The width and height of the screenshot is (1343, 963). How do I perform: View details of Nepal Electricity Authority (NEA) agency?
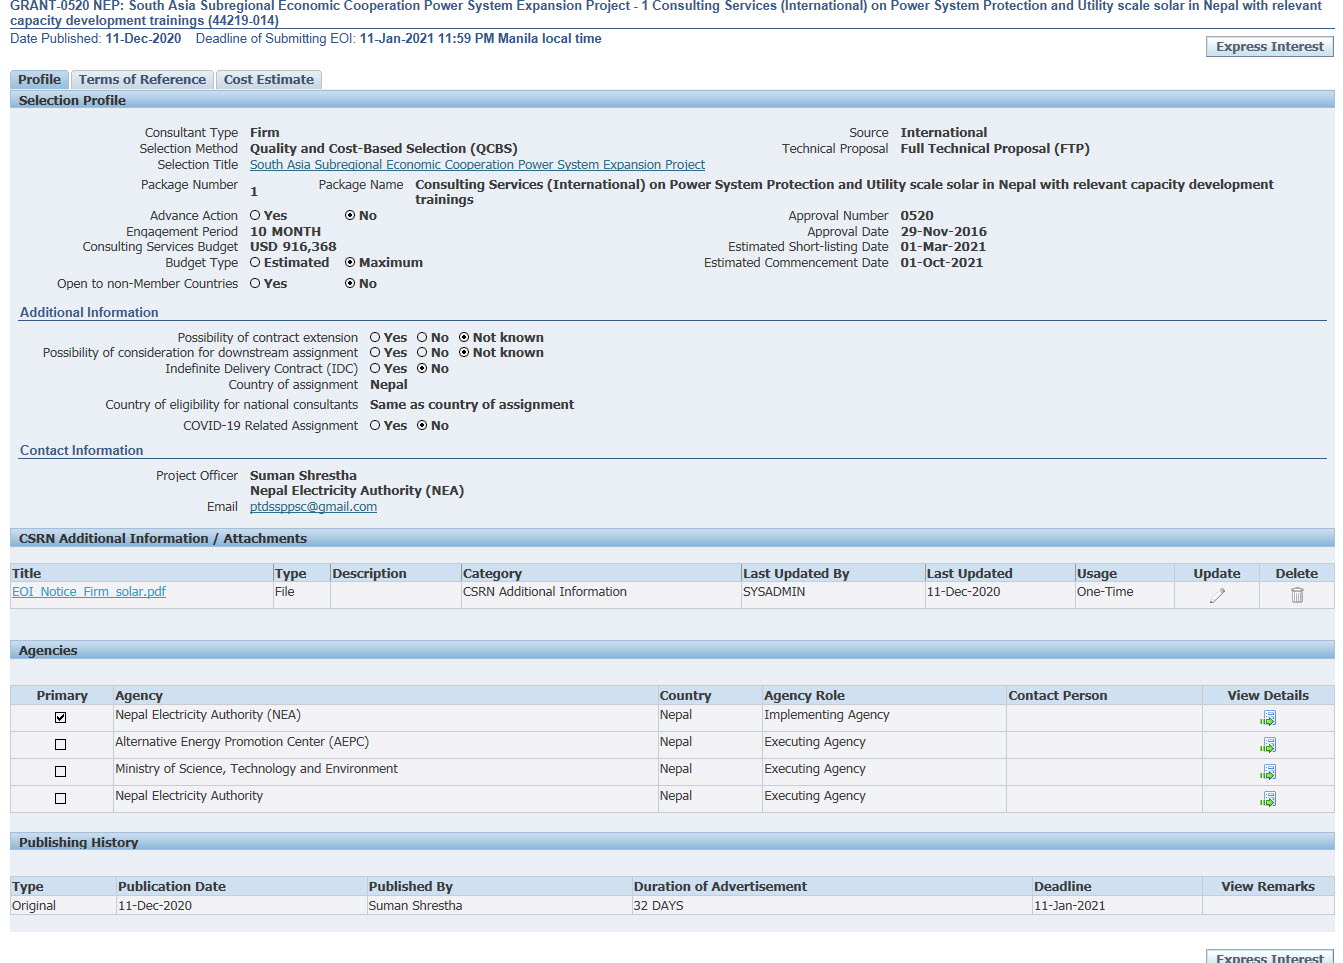click(1268, 718)
